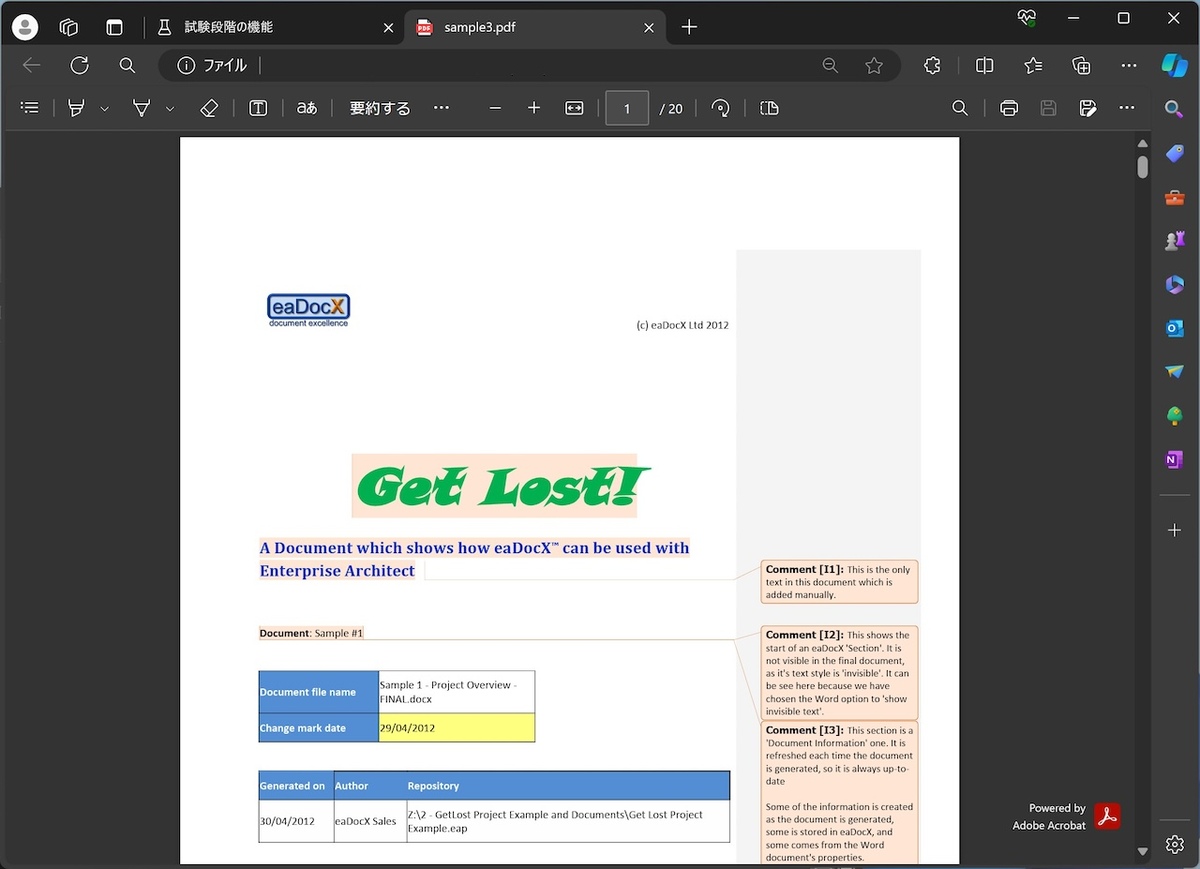Open the collections icon
Screen dimensions: 1200x869
(1081, 65)
